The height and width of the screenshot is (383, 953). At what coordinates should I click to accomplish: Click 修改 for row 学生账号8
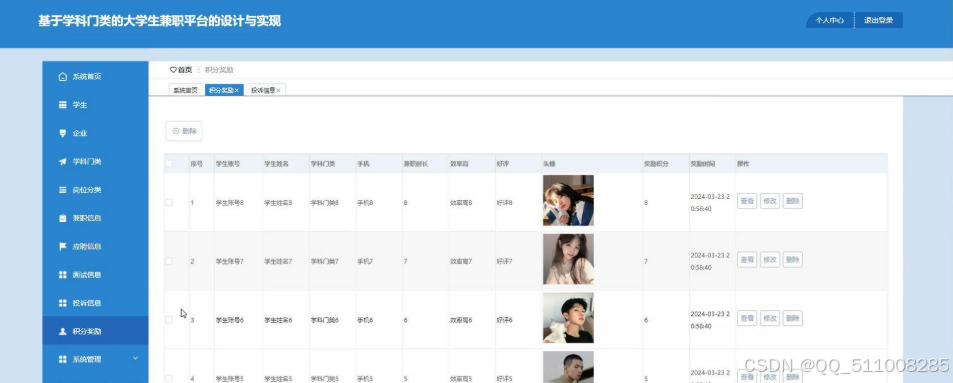tap(770, 201)
